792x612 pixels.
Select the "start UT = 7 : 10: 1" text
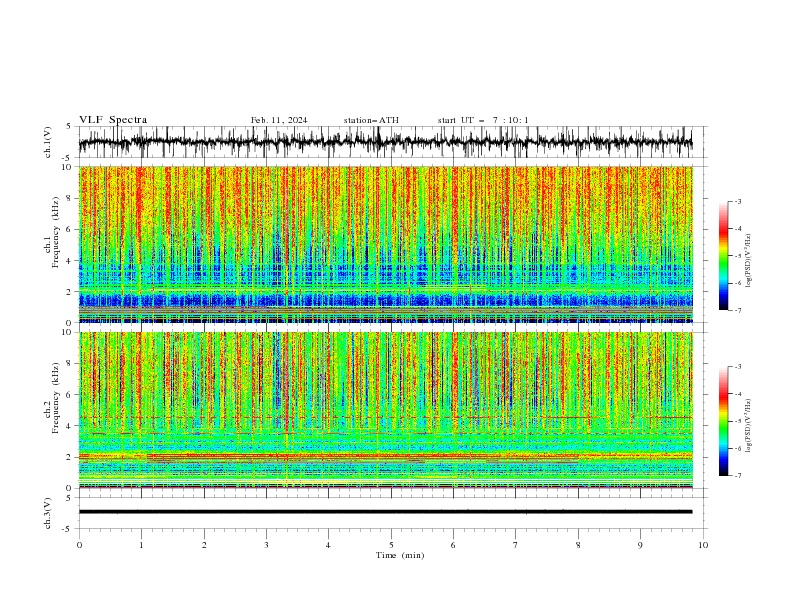[483, 120]
